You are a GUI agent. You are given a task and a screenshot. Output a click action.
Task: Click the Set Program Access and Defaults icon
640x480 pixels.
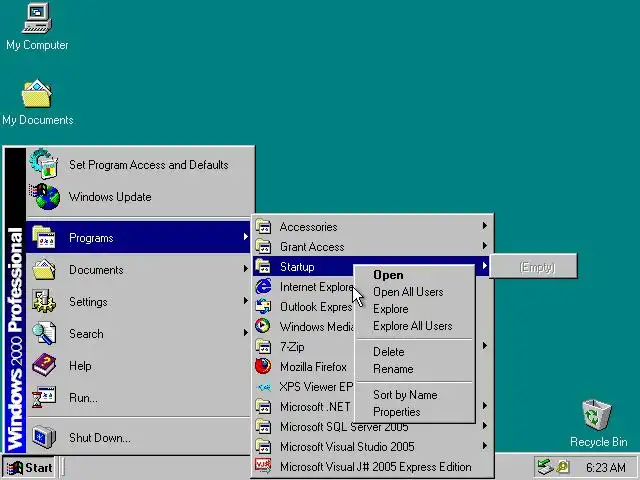(44, 164)
